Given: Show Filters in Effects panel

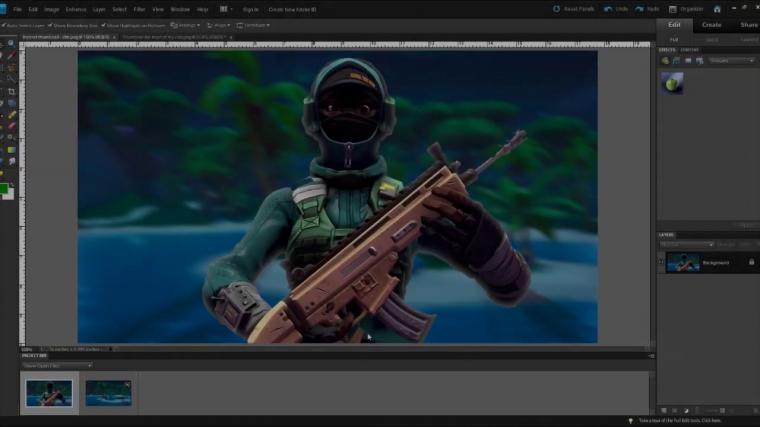Looking at the screenshot, I should coord(665,61).
